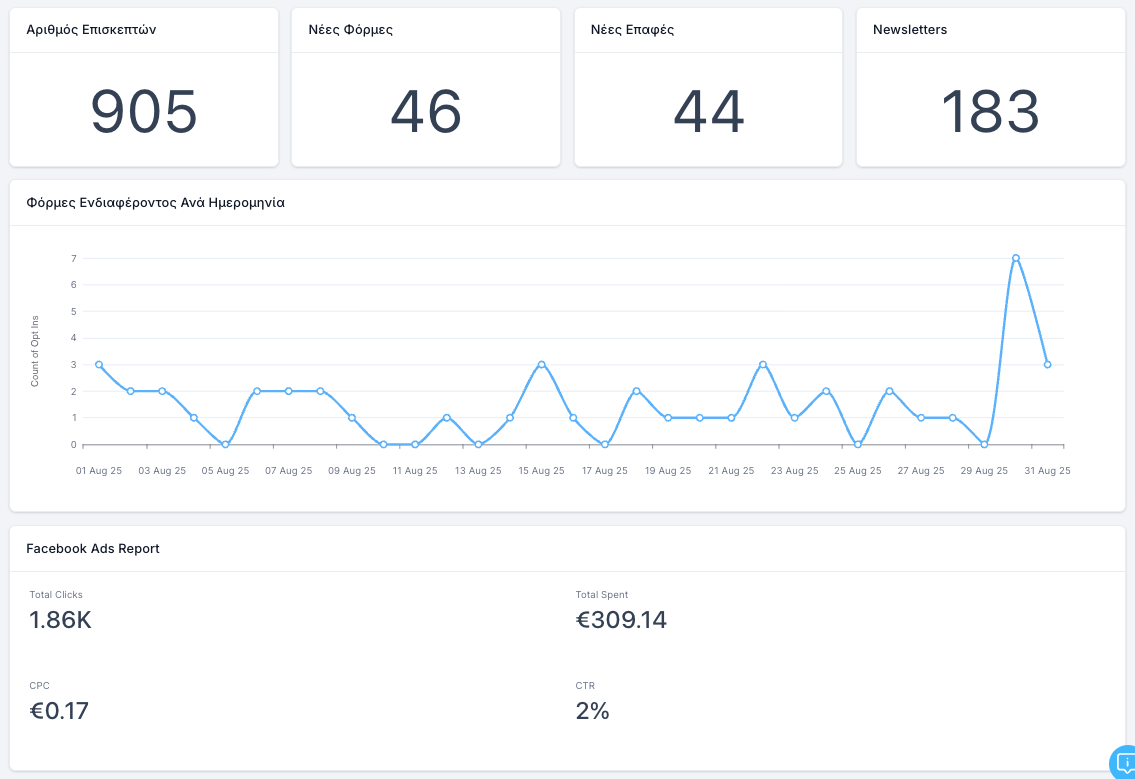Image resolution: width=1135 pixels, height=779 pixels.
Task: Select the 29 Aug 25 x-axis label
Action: (x=984, y=471)
